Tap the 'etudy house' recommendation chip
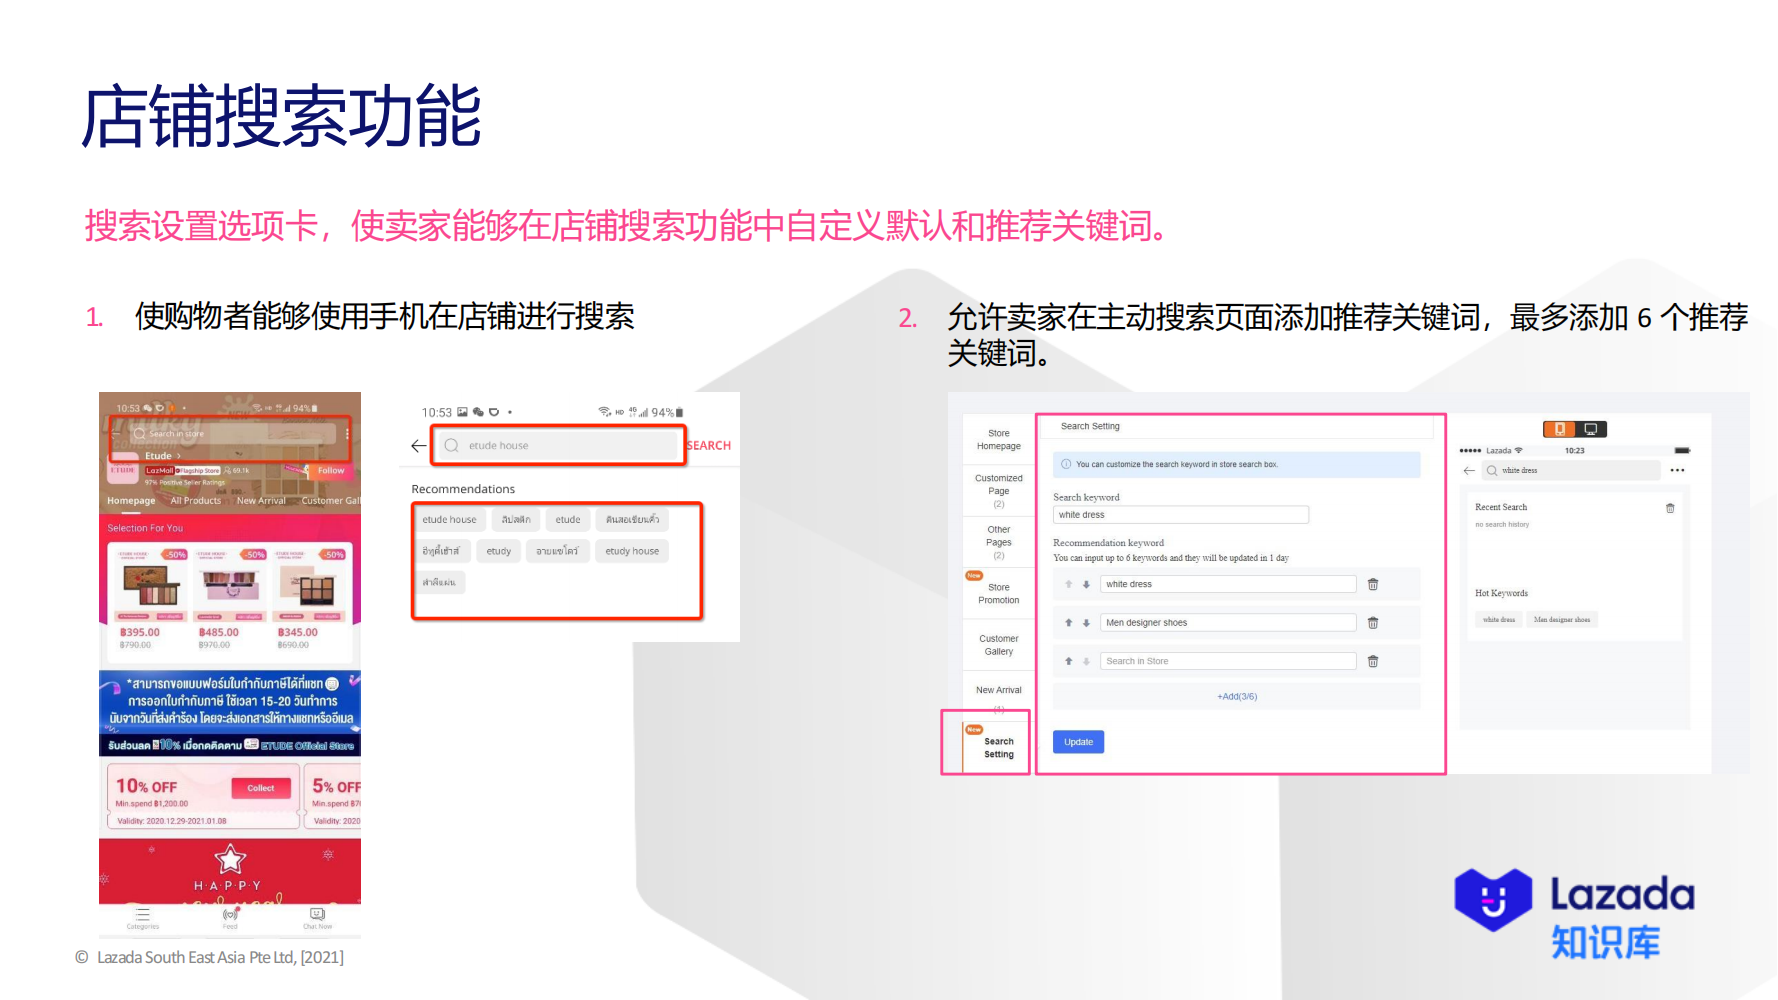The image size is (1778, 1000). click(632, 551)
